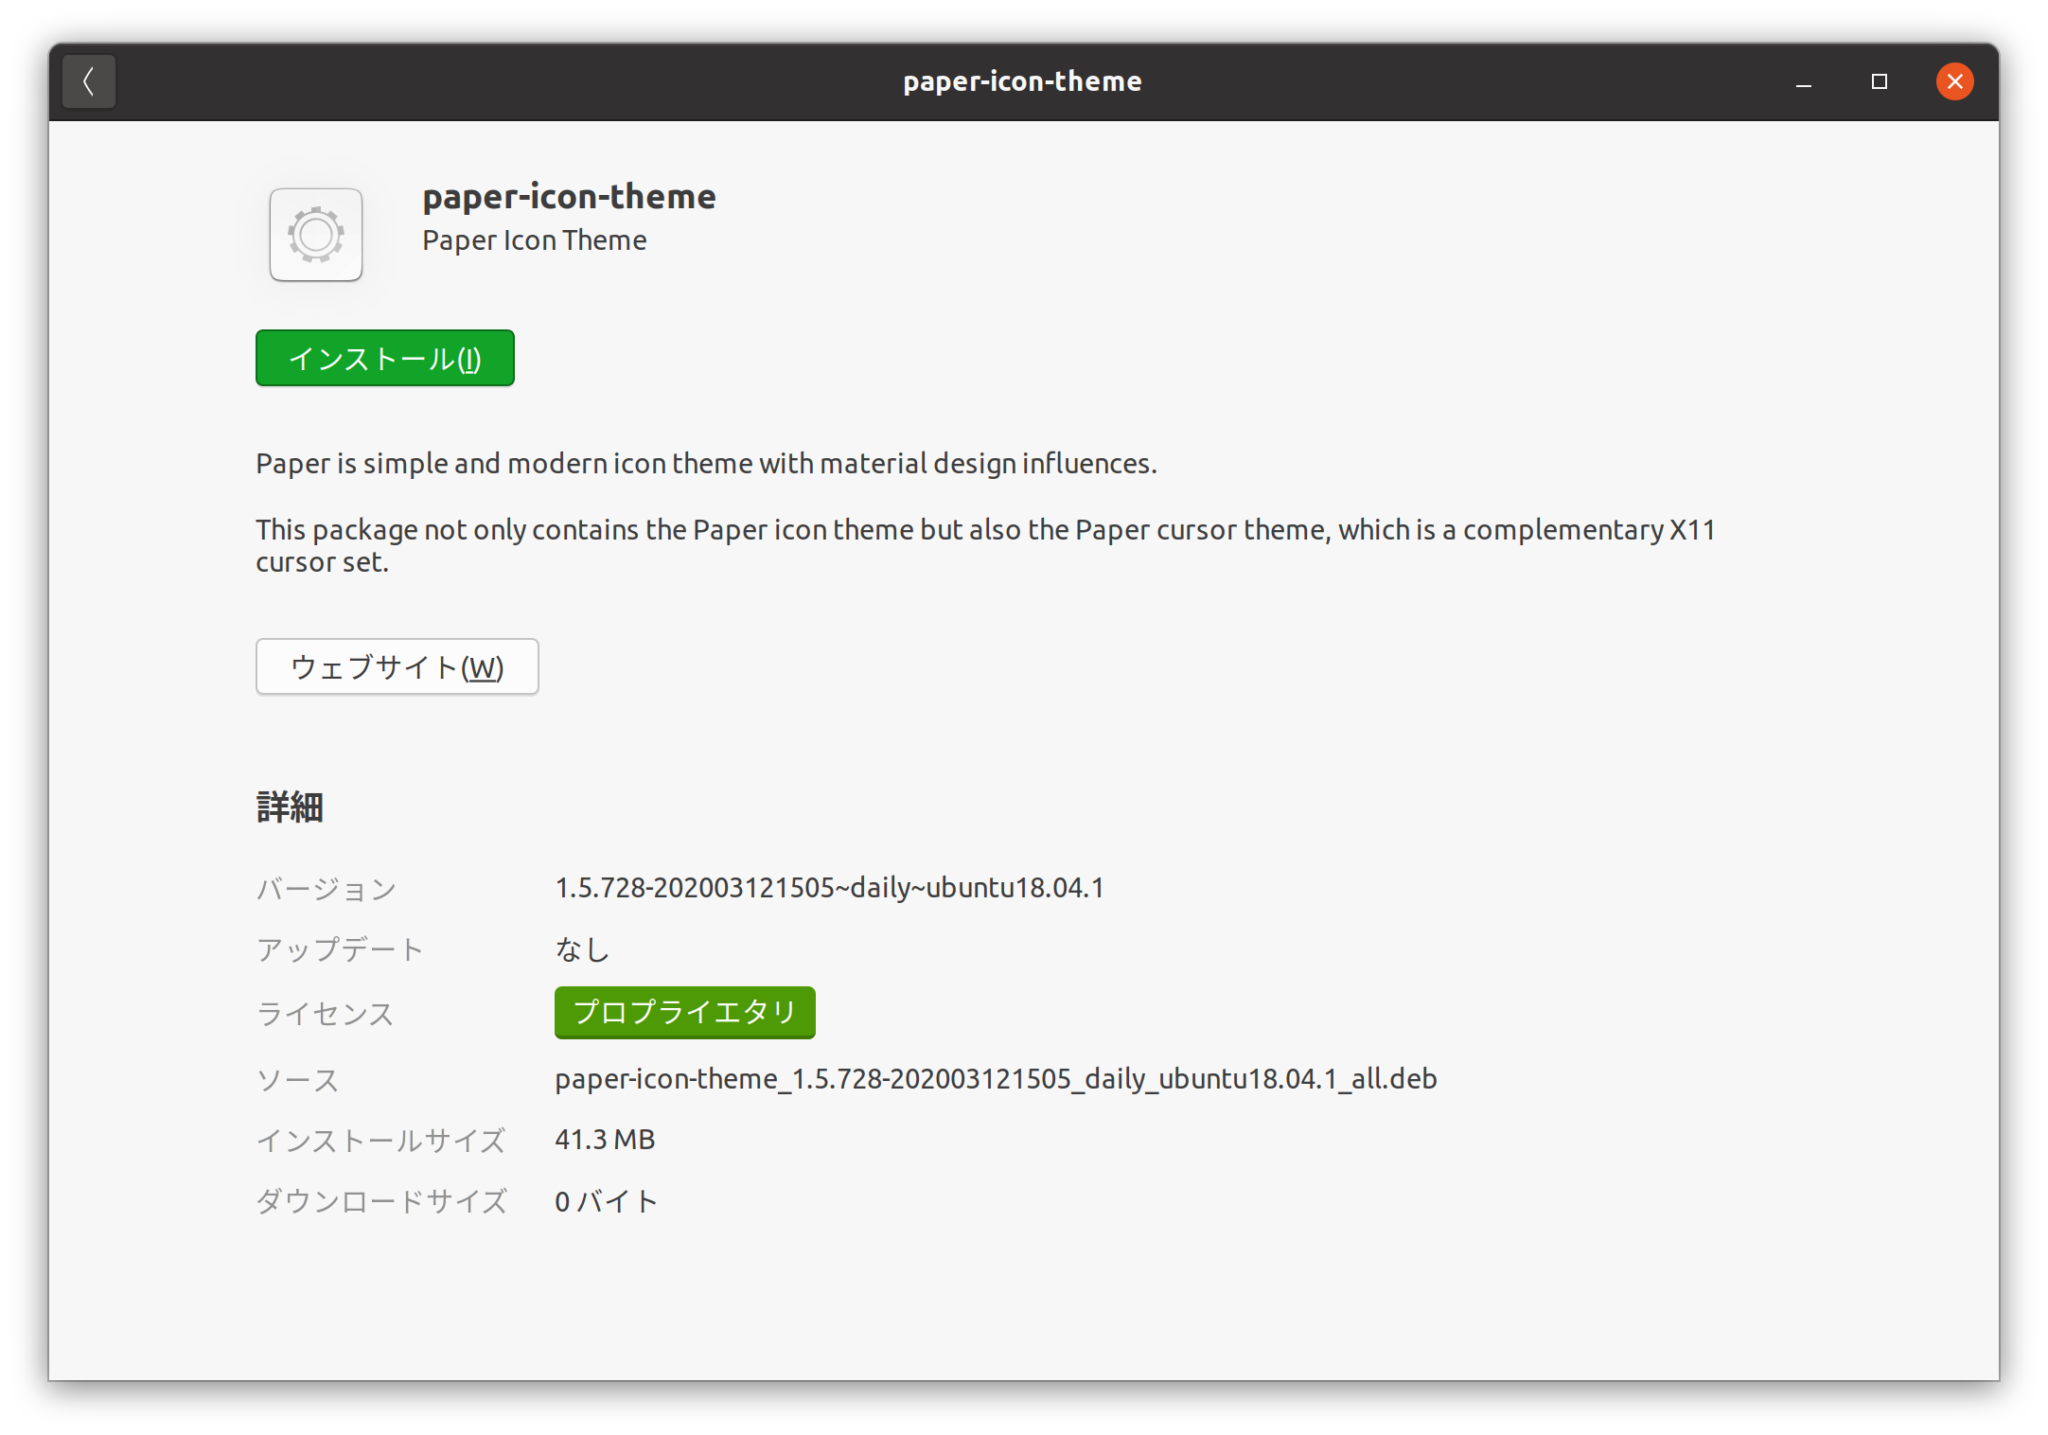Click the paper-icon-theme bold heading
The image size is (2048, 1435).
[x=569, y=196]
